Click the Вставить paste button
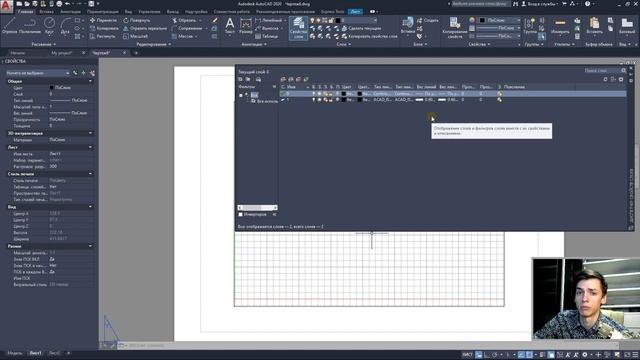 [x=594, y=26]
